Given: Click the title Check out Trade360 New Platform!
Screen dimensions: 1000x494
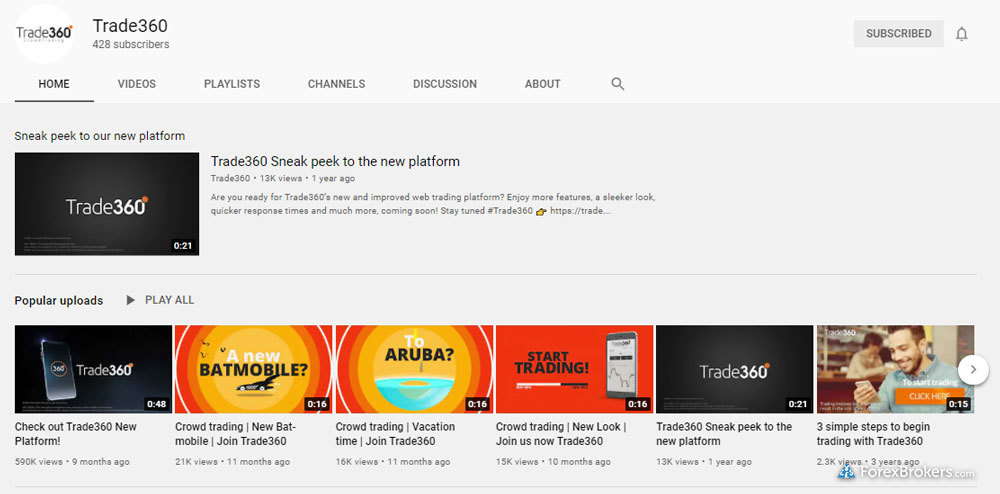Looking at the screenshot, I should [x=76, y=434].
